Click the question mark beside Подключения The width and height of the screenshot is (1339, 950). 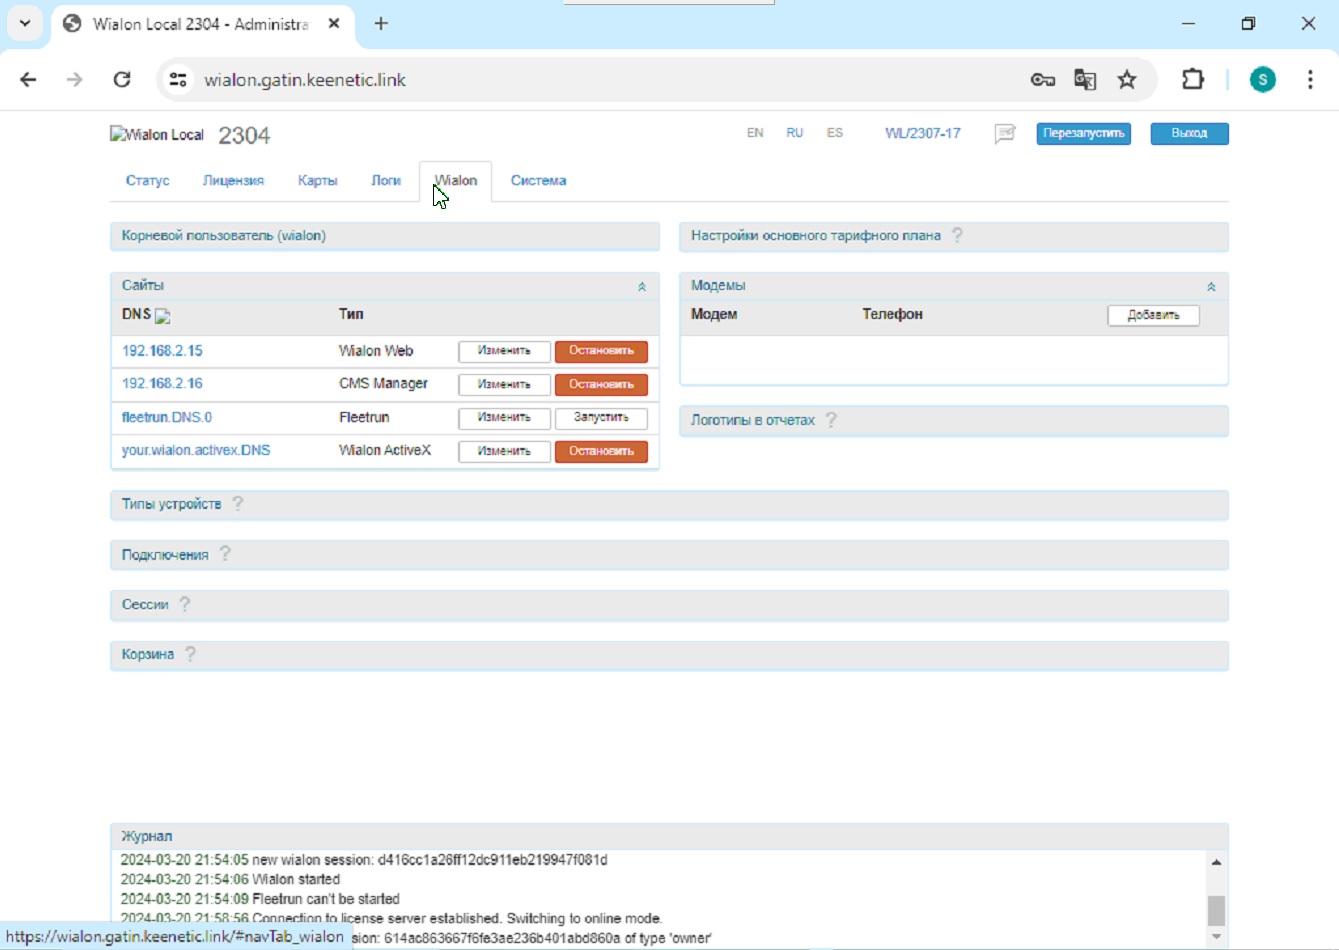[225, 554]
